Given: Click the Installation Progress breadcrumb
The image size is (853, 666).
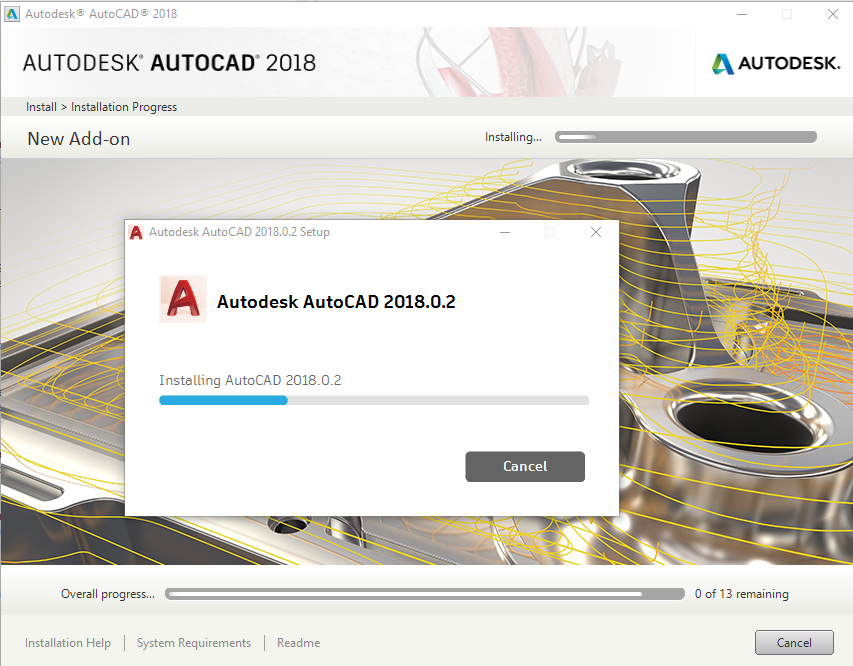Looking at the screenshot, I should [124, 107].
